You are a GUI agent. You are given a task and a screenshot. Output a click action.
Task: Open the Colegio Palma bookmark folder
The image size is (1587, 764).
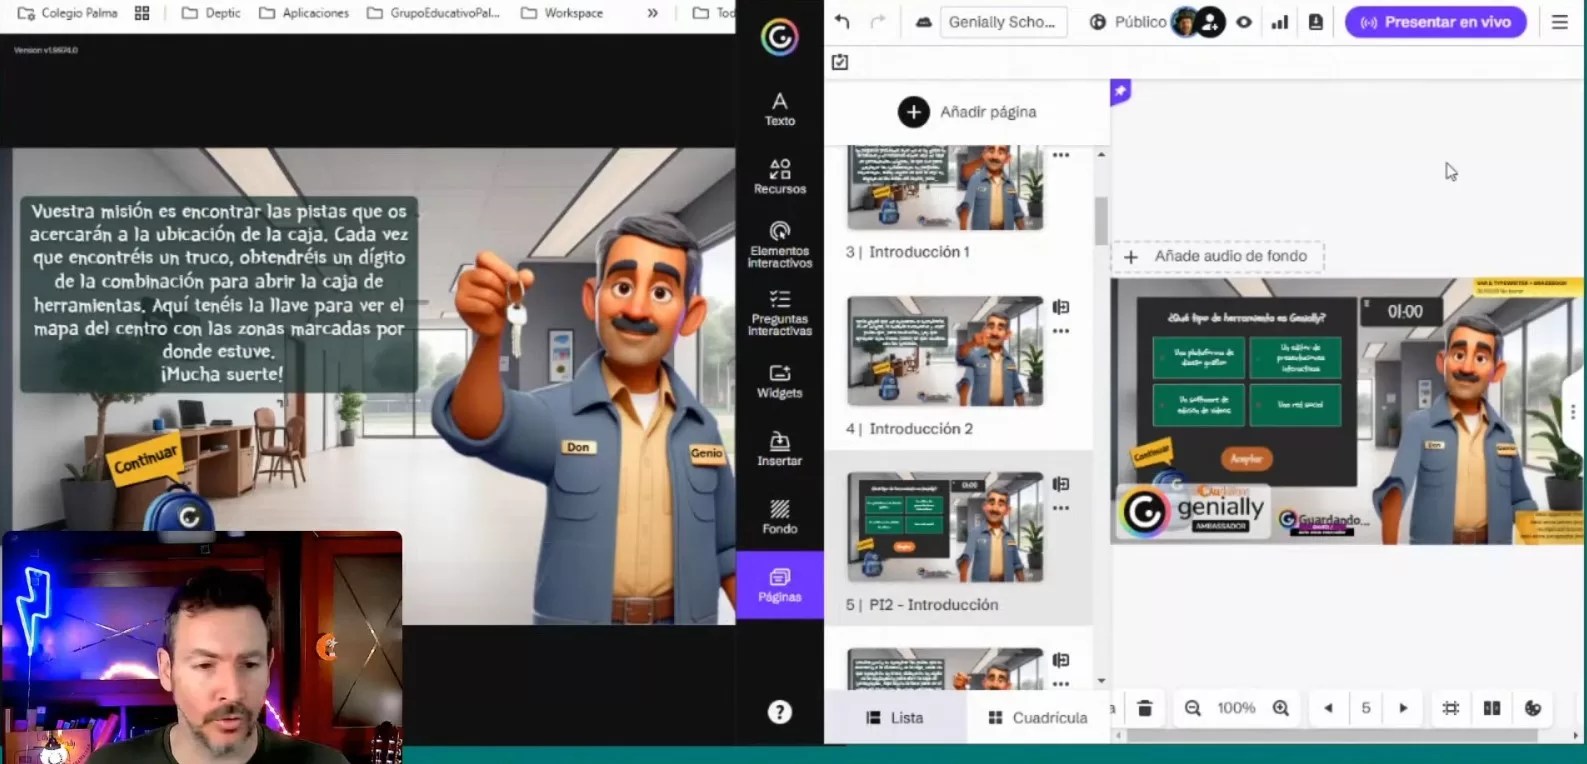point(68,13)
